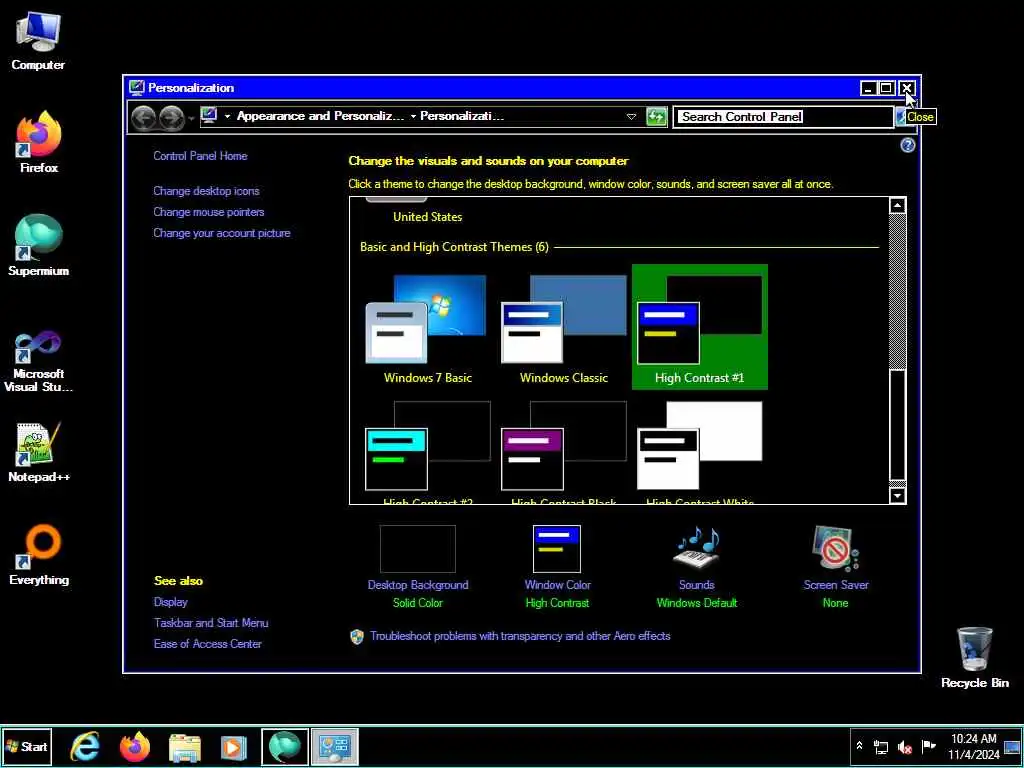Select the Supermium desktop shortcut
The width and height of the screenshot is (1024, 768).
click(x=38, y=246)
